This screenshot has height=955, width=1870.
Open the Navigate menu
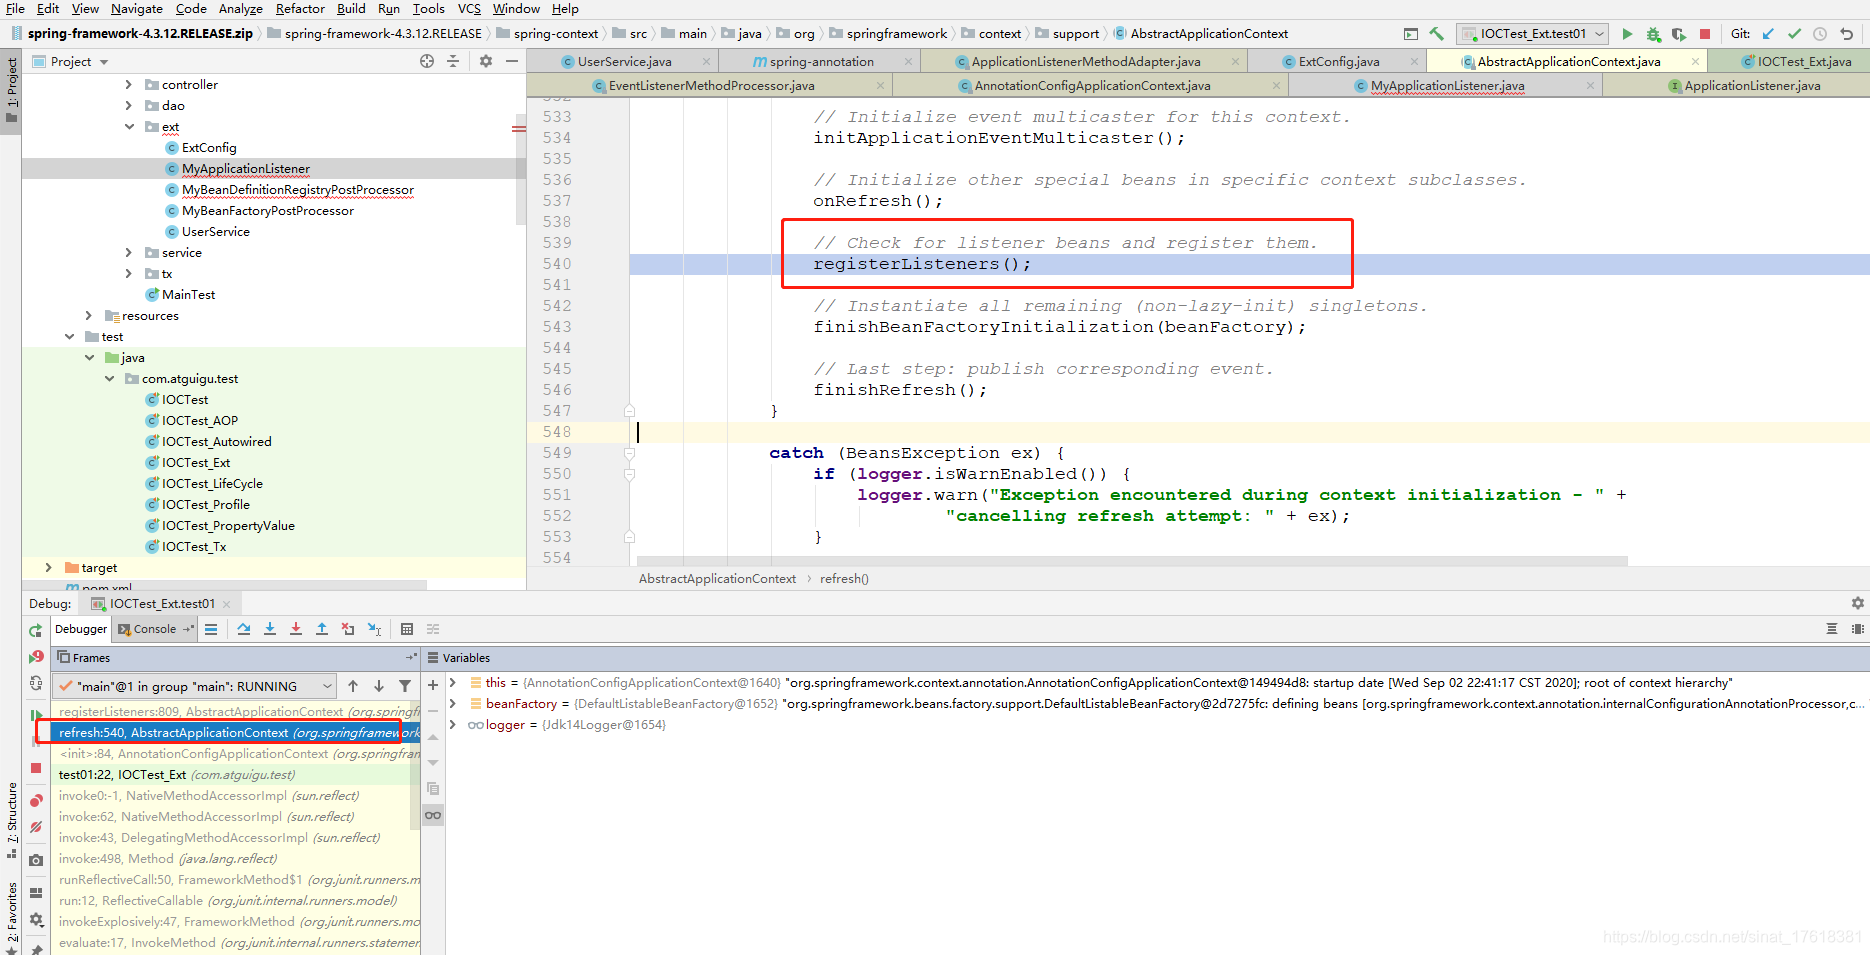[x=137, y=9]
